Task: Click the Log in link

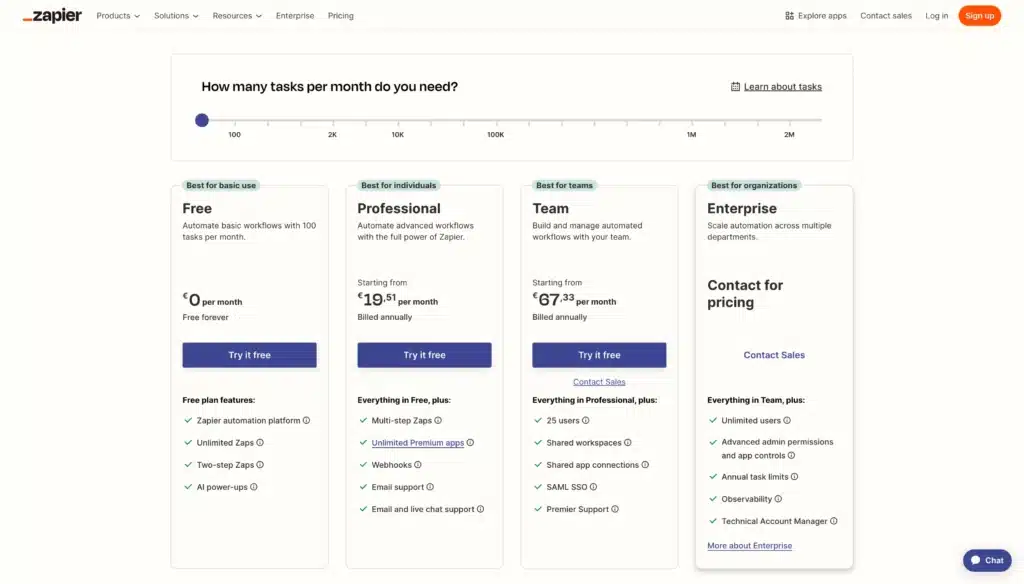Action: (936, 16)
